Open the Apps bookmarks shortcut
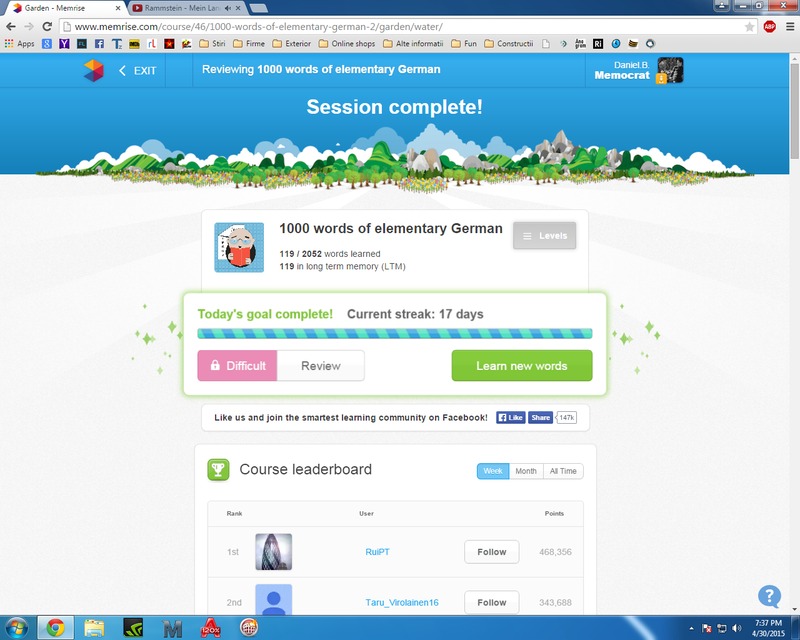Screen dimensions: 800x640 (19, 44)
